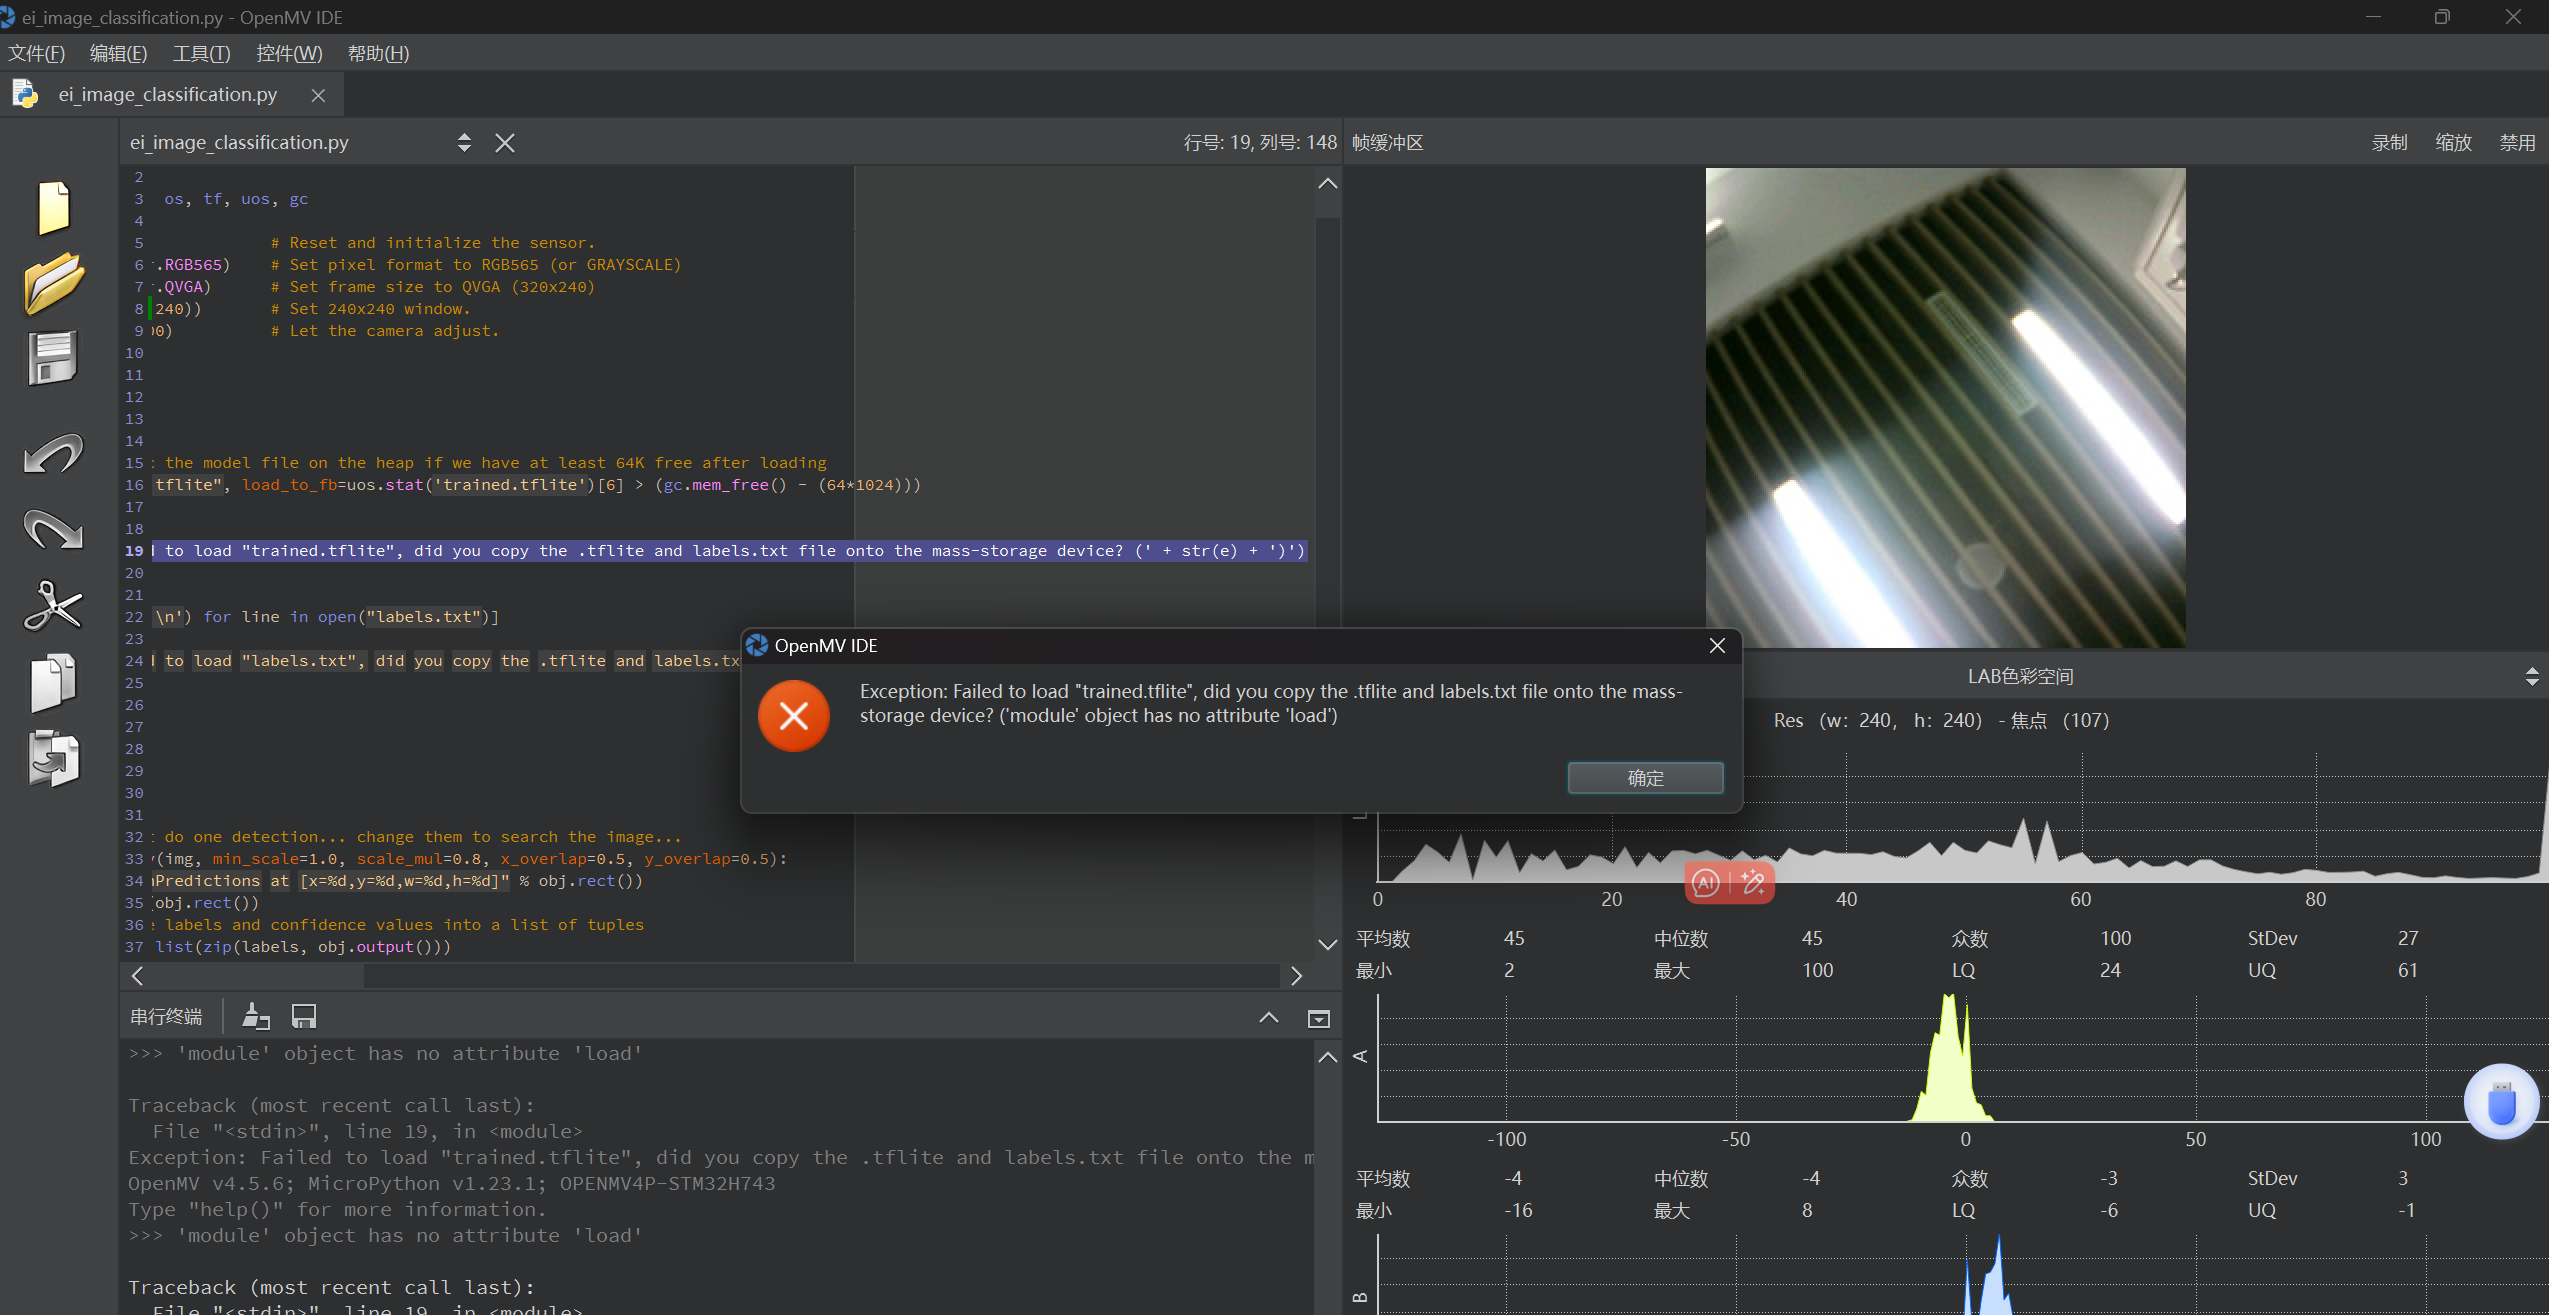Click the horizontal scroll right arrow

[1297, 976]
